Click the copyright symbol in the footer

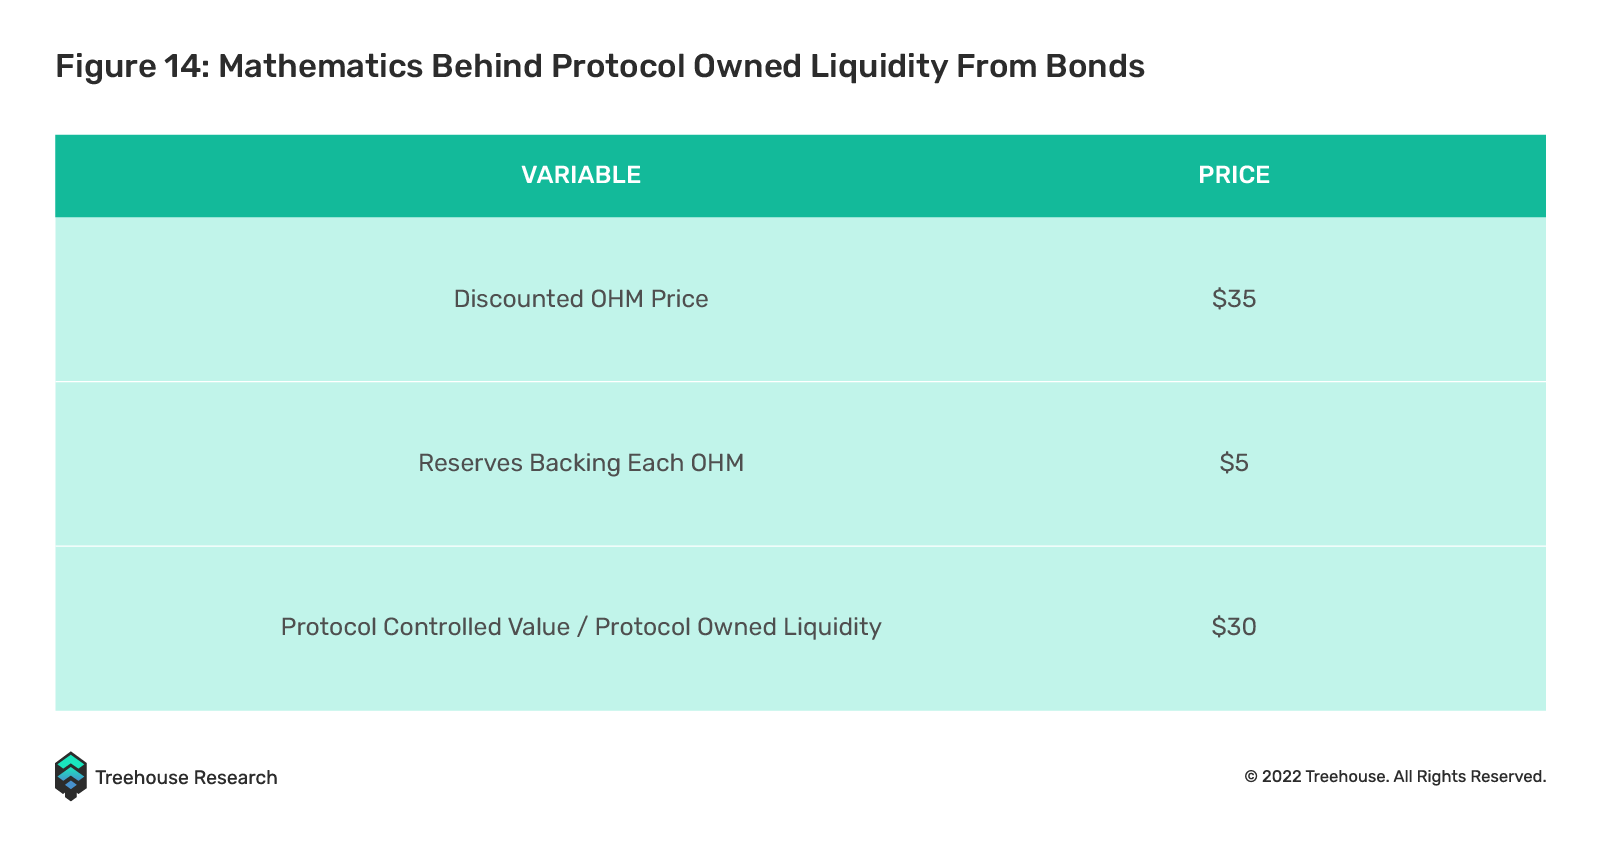1250,777
